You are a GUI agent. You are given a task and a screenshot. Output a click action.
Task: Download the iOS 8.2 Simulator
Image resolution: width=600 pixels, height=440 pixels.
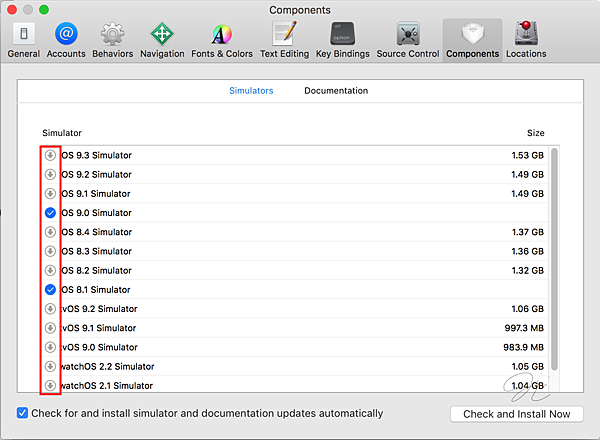[x=50, y=270]
